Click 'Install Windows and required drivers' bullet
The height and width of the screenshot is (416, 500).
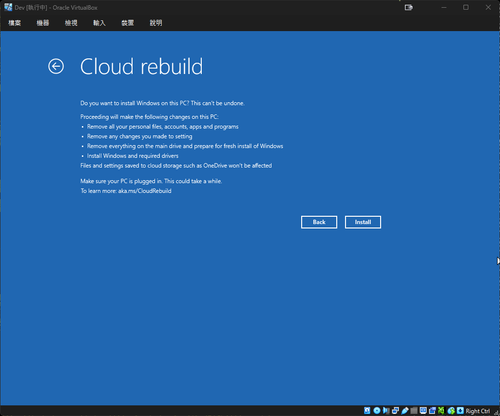point(133,156)
